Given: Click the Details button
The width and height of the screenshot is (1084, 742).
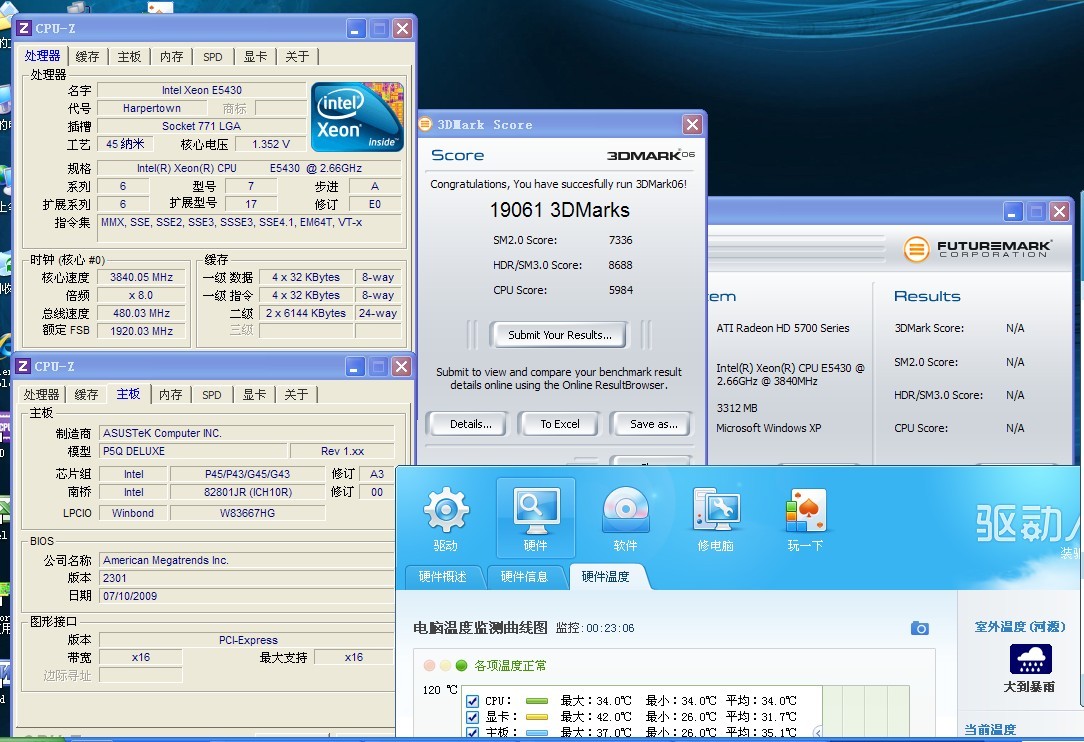Looking at the screenshot, I should click(x=470, y=424).
